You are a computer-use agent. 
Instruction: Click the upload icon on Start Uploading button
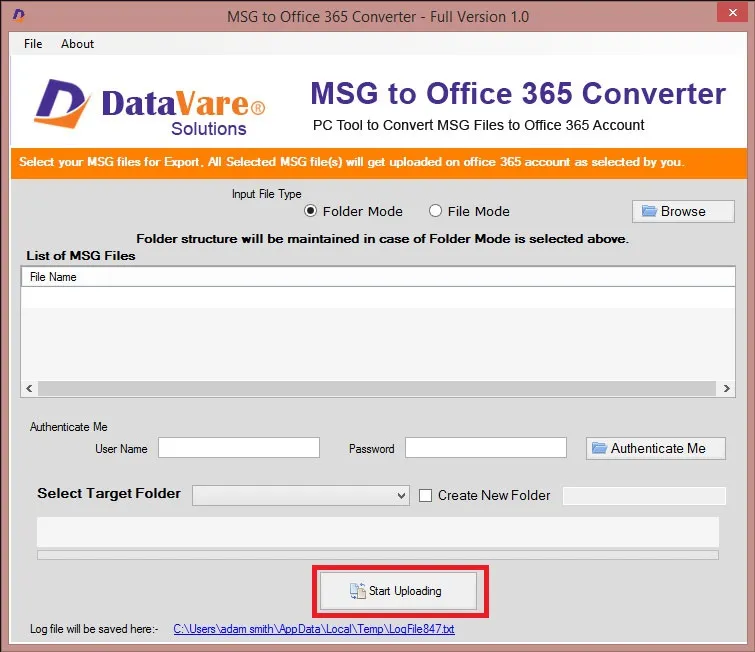coord(358,591)
